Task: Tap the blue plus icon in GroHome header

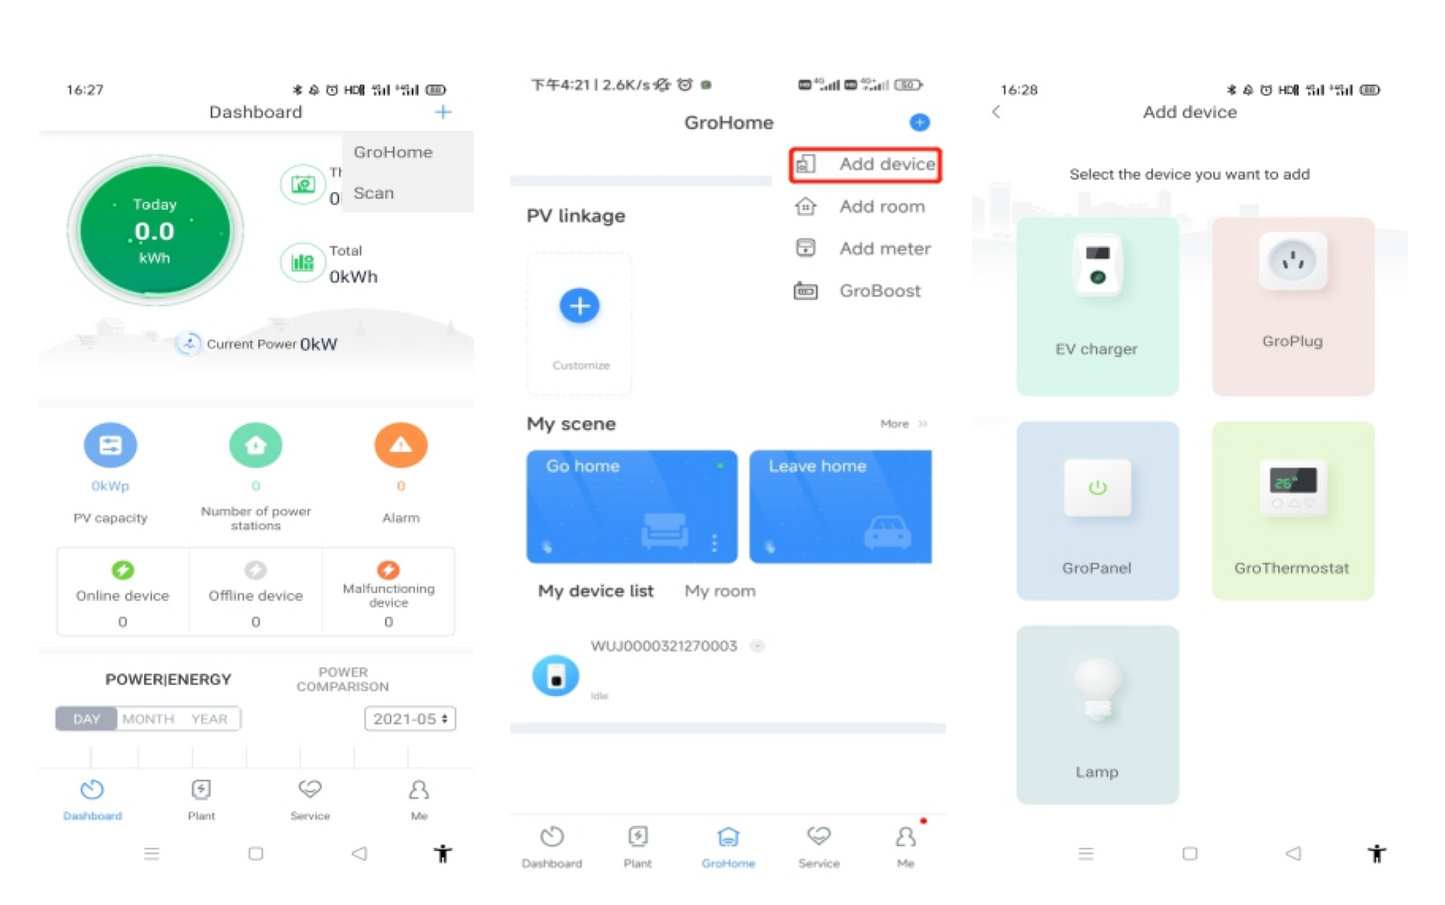Action: point(920,122)
